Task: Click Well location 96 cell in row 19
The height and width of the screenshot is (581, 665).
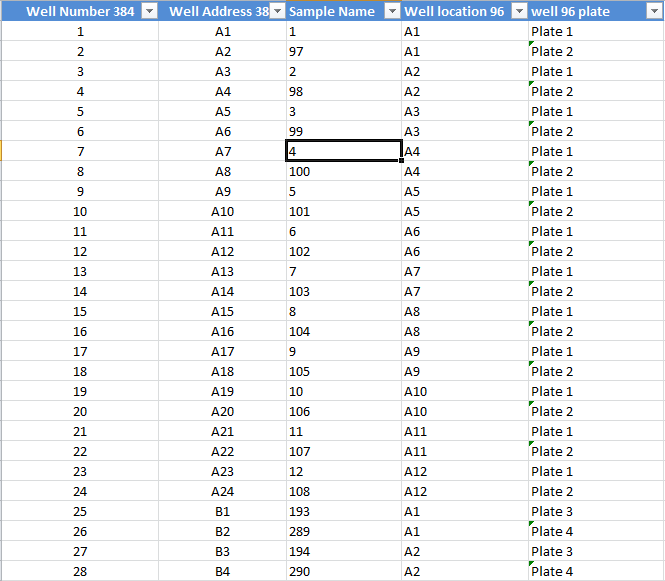Action: tap(465, 391)
